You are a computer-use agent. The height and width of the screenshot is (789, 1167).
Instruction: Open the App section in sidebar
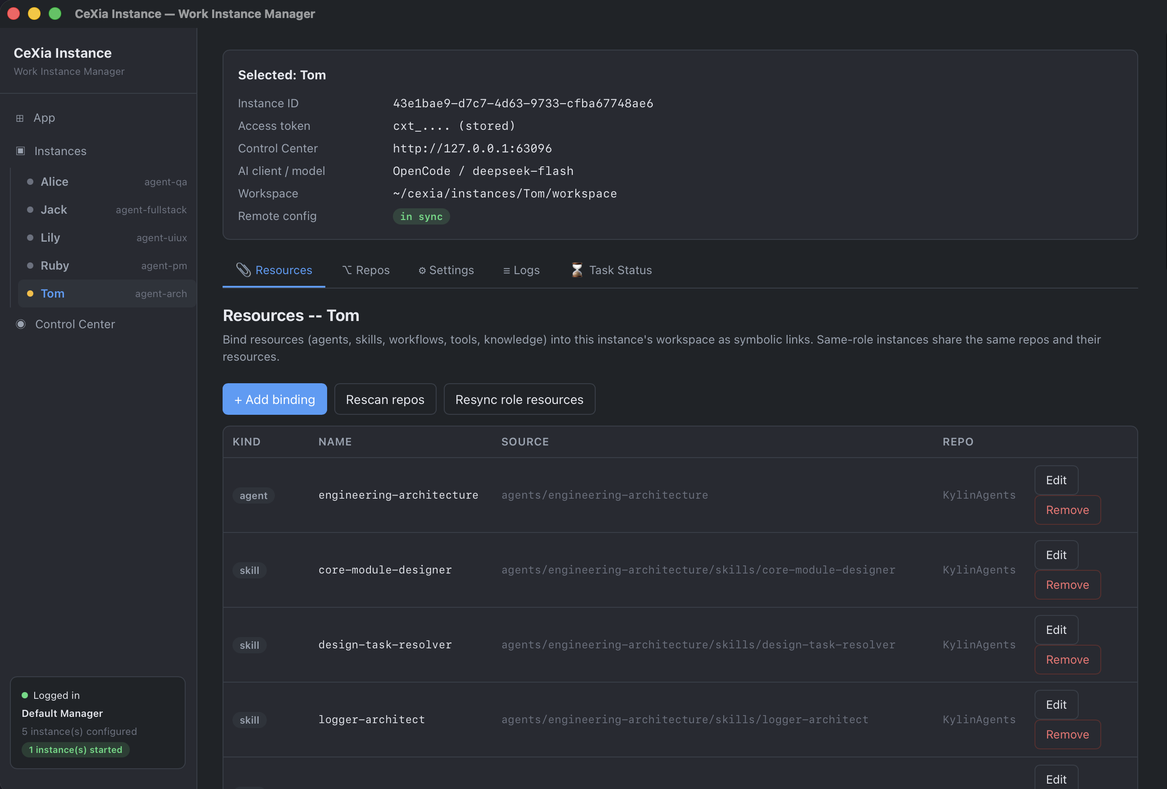[x=98, y=118]
